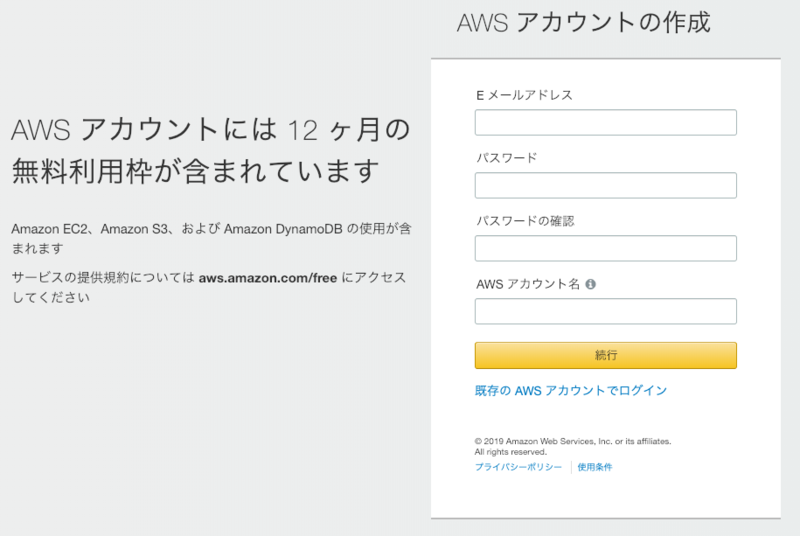Open 既存の AWS アカウントでログイン link
The width and height of the screenshot is (800, 536).
[570, 390]
